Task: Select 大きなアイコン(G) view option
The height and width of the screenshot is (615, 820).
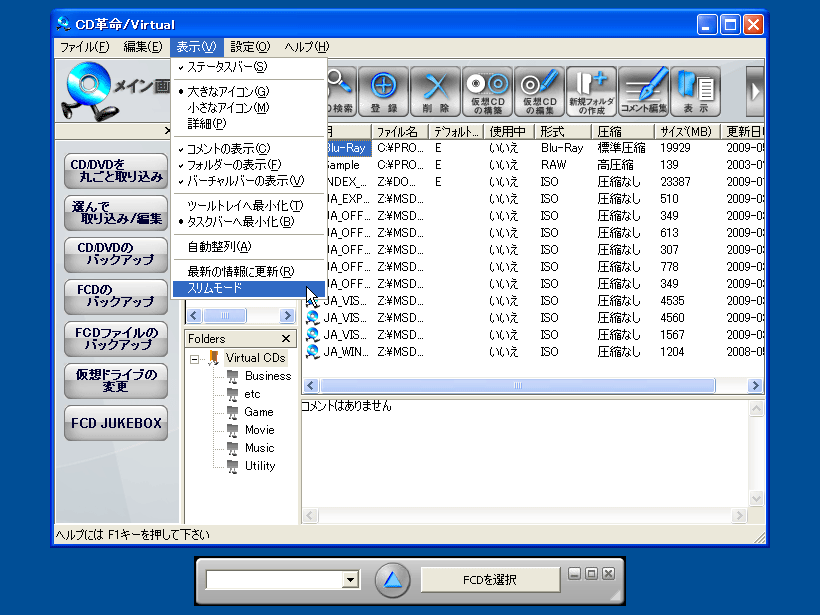Action: pyautogui.click(x=249, y=92)
